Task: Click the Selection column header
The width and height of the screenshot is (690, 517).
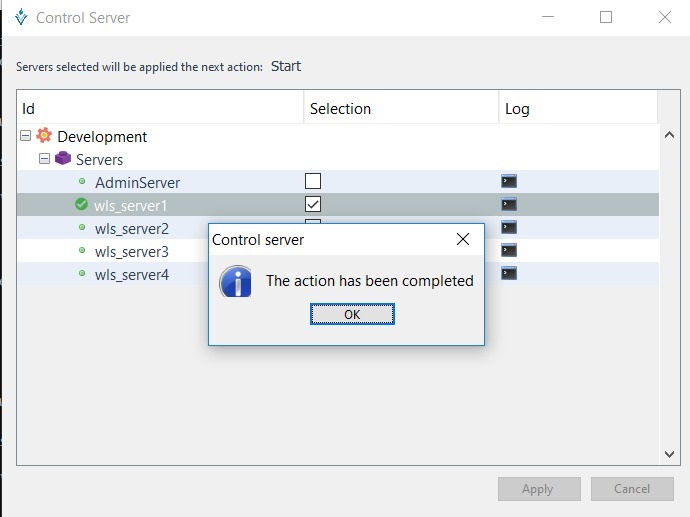Action: pos(400,108)
